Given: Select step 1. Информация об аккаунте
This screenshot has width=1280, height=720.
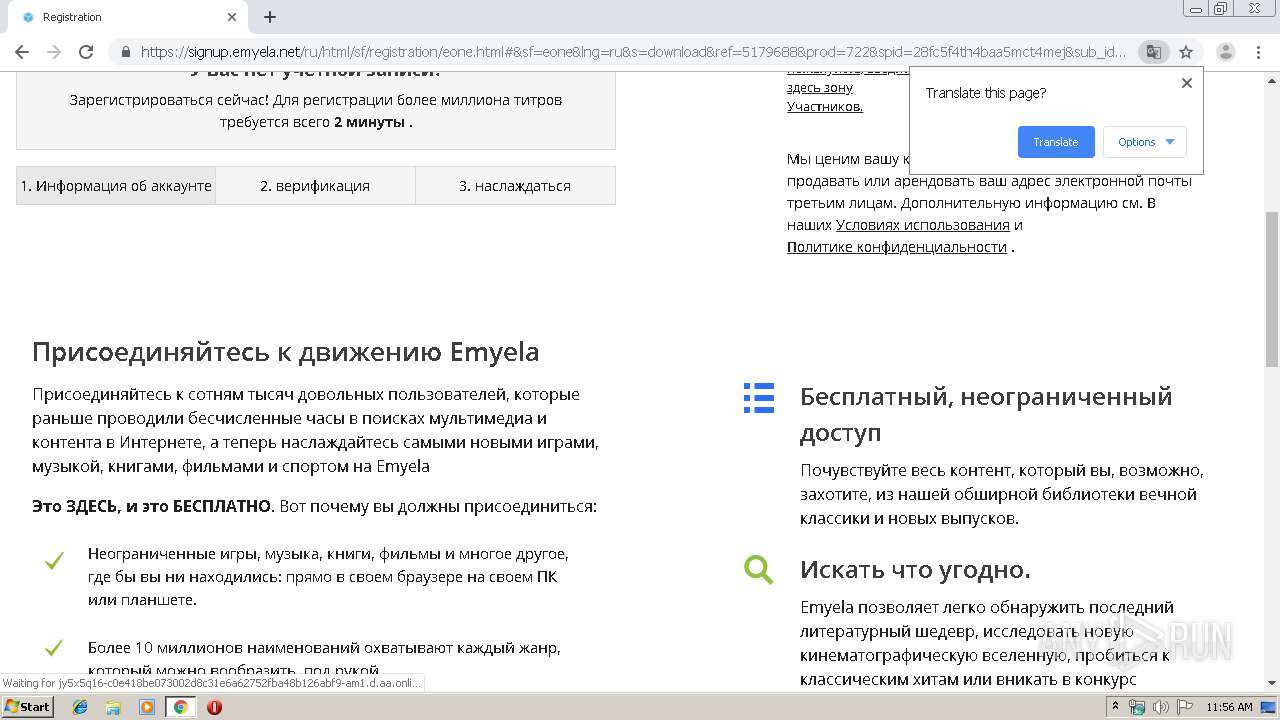Looking at the screenshot, I should pyautogui.click(x=116, y=186).
